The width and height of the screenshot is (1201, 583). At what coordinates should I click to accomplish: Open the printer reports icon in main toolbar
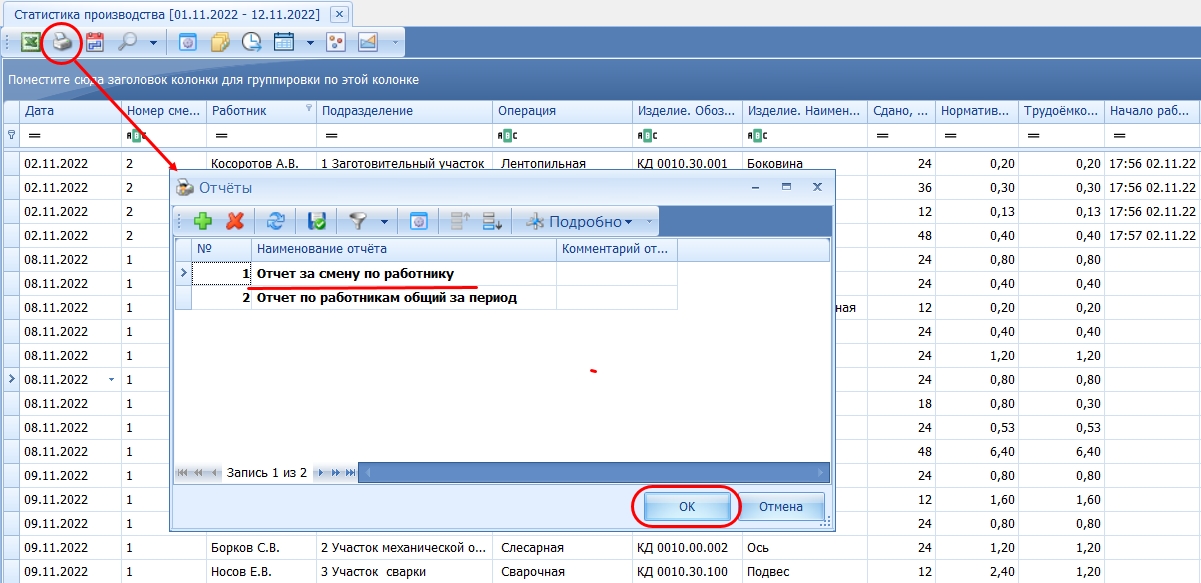click(62, 42)
